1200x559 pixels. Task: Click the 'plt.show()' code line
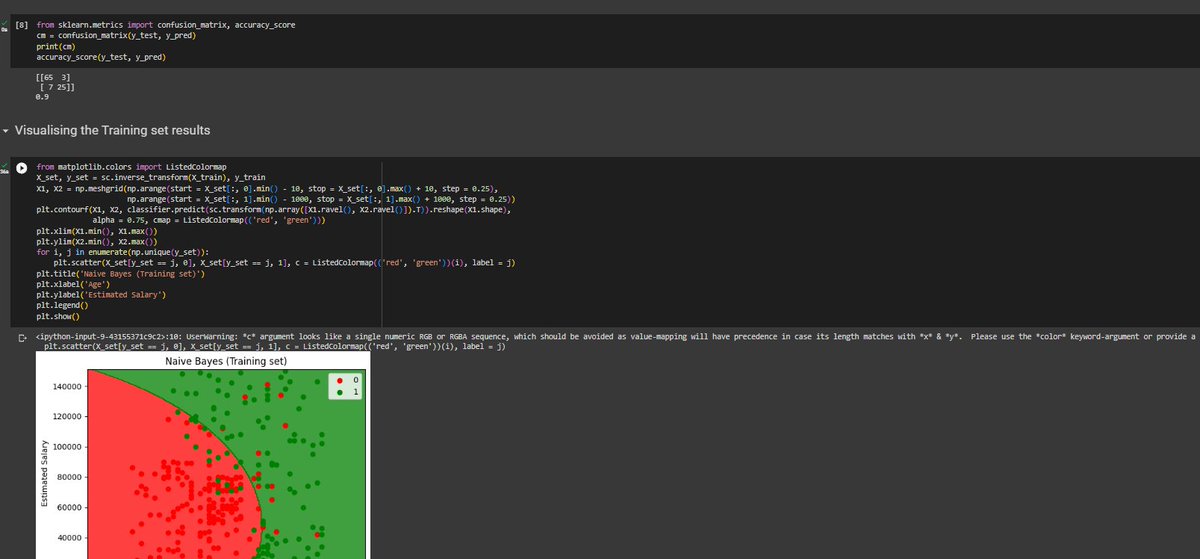click(58, 315)
